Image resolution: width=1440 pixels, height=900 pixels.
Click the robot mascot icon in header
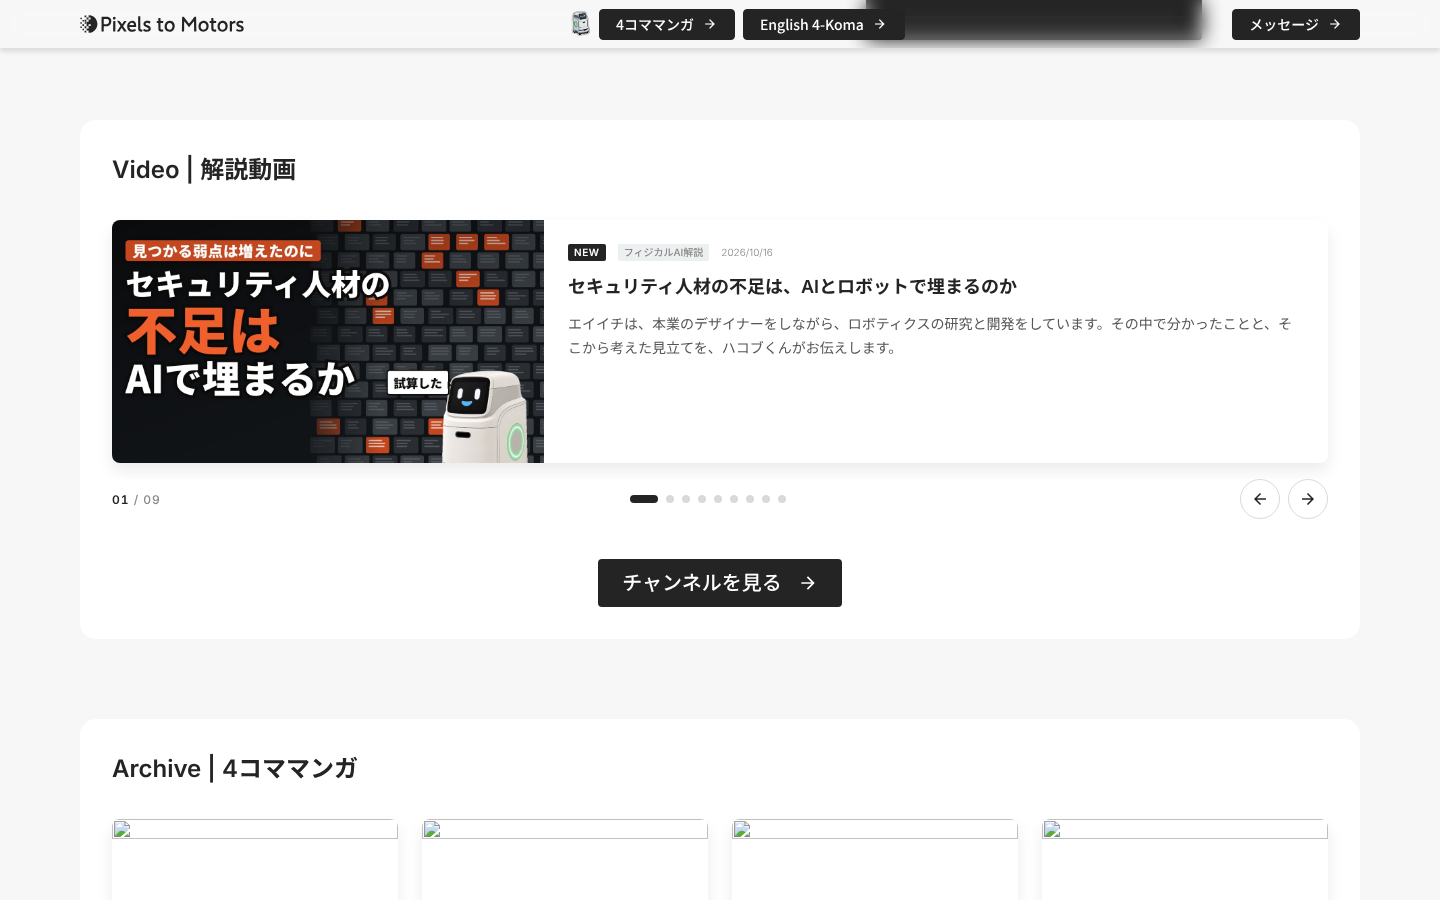[580, 24]
